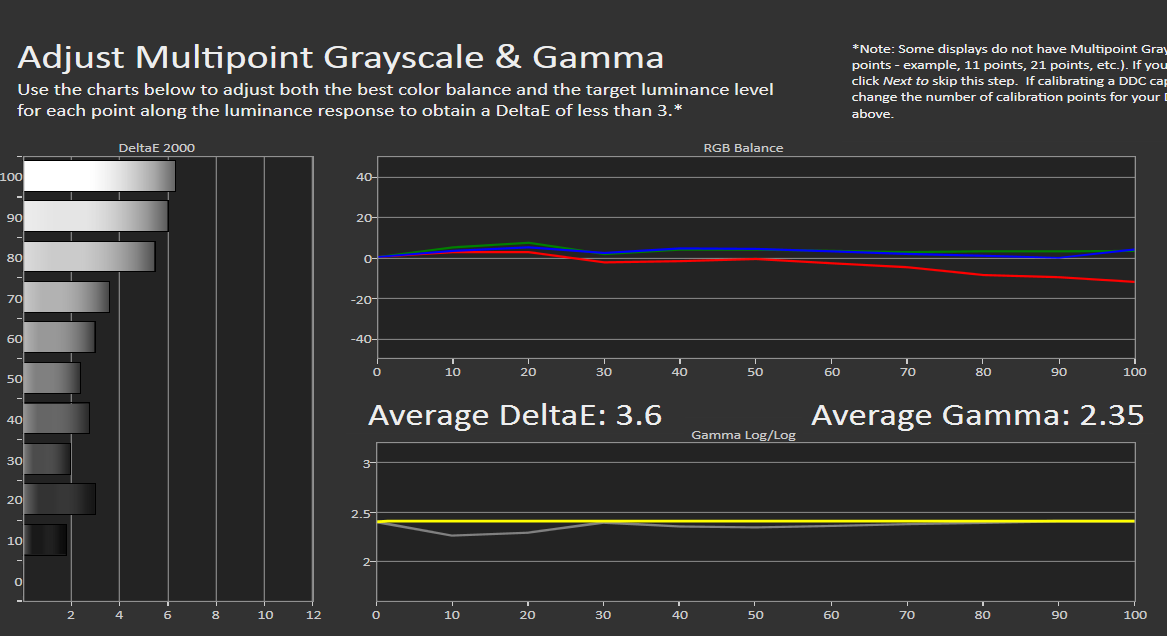The width and height of the screenshot is (1167, 636).
Task: Select the 20% grayscale bar
Action: pos(59,499)
